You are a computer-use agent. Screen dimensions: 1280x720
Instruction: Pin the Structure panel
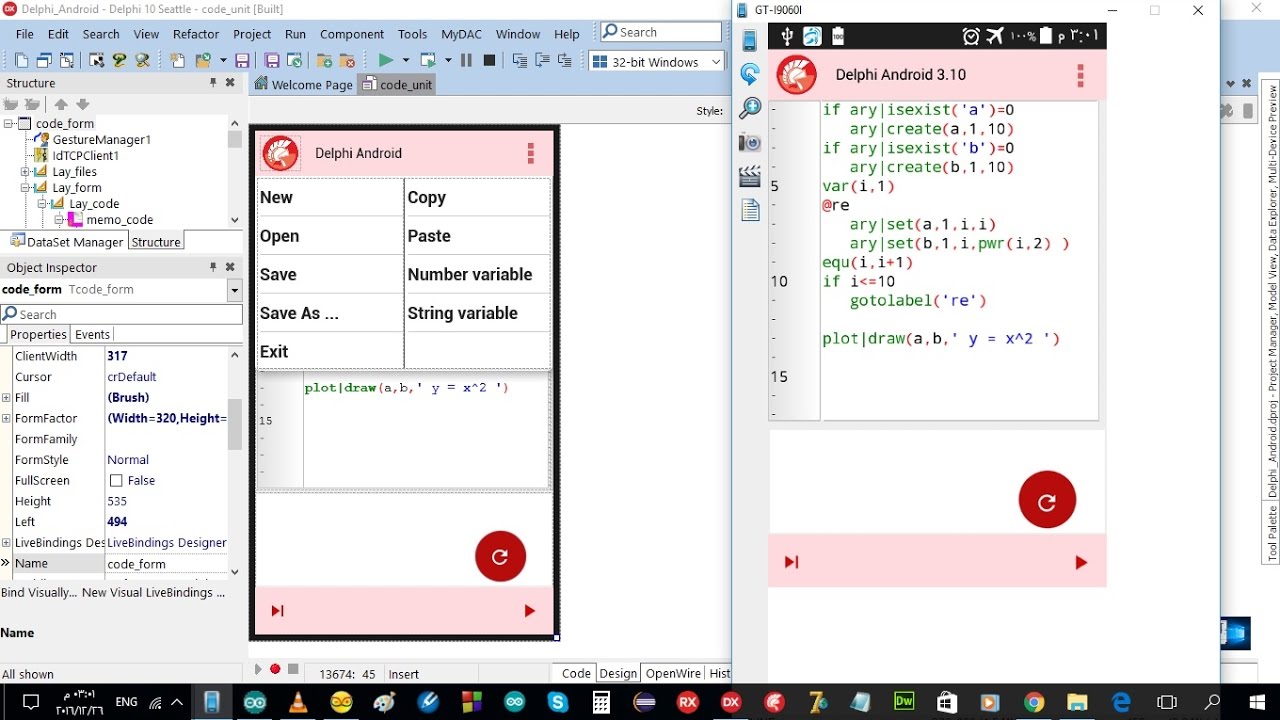click(x=213, y=83)
